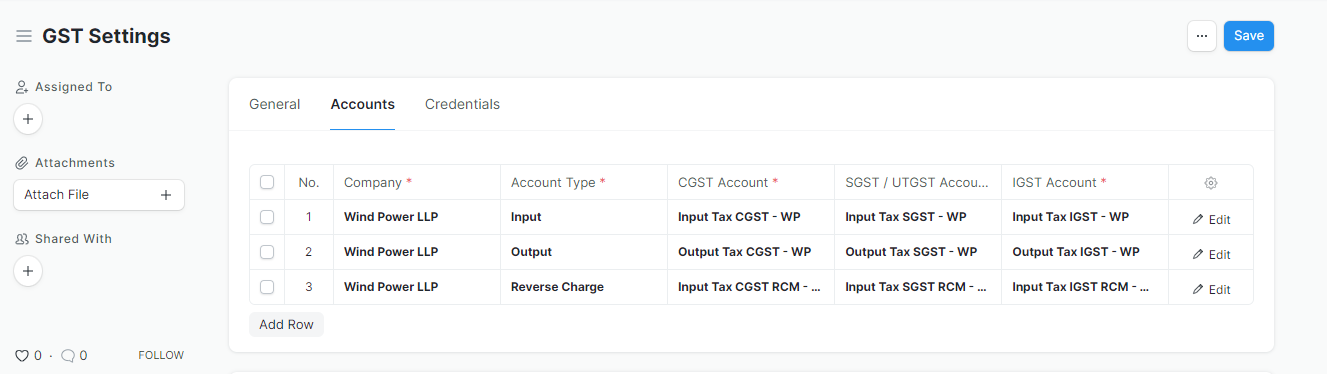Click the Input Tax CGST - WP cell
This screenshot has width=1327, height=374.
pyautogui.click(x=751, y=217)
